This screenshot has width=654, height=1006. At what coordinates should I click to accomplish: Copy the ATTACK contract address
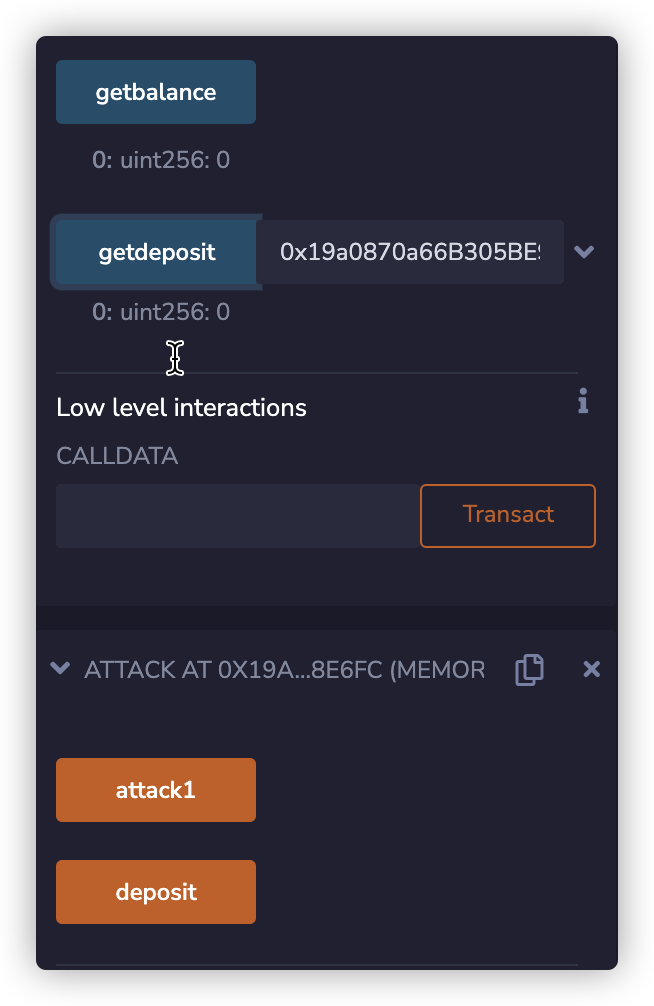point(529,670)
